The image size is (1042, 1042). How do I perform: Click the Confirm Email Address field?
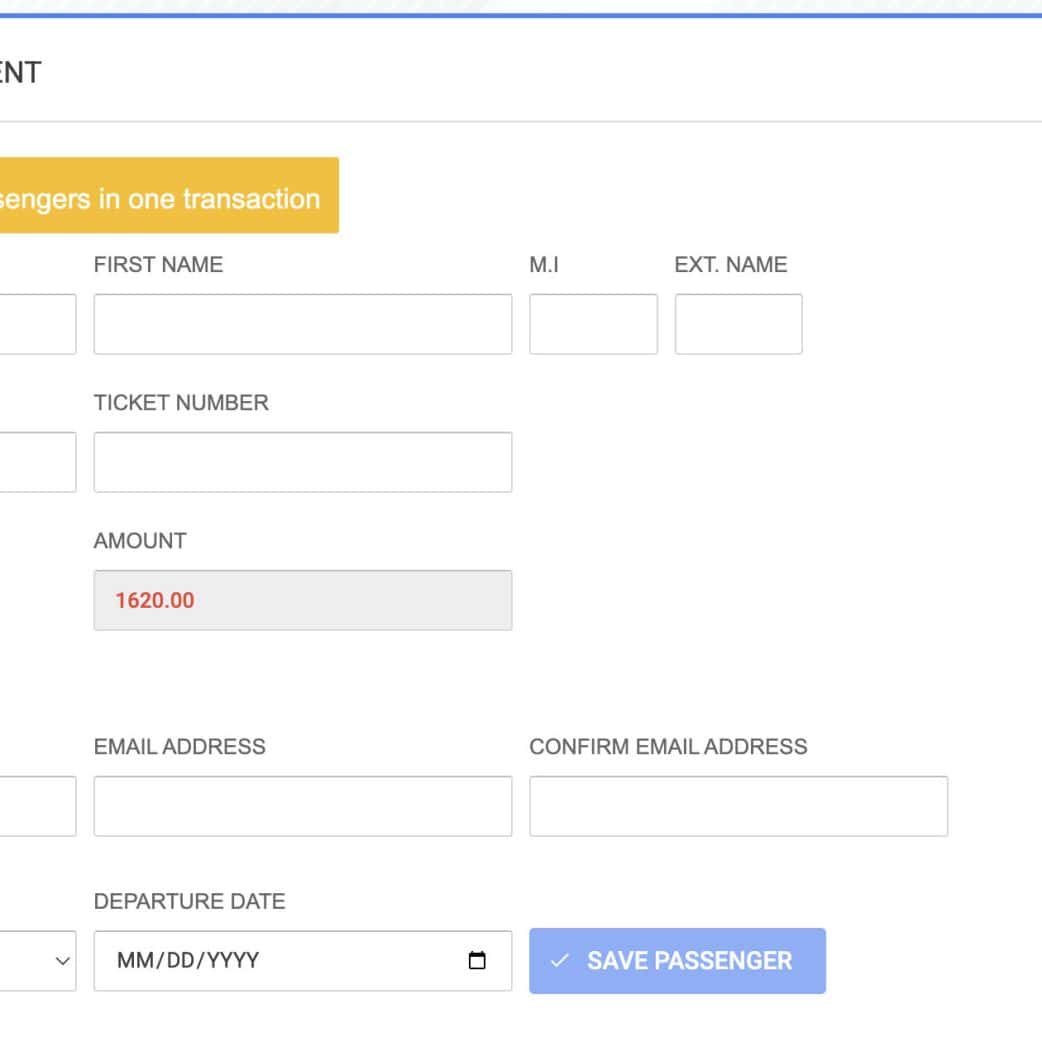coord(738,806)
